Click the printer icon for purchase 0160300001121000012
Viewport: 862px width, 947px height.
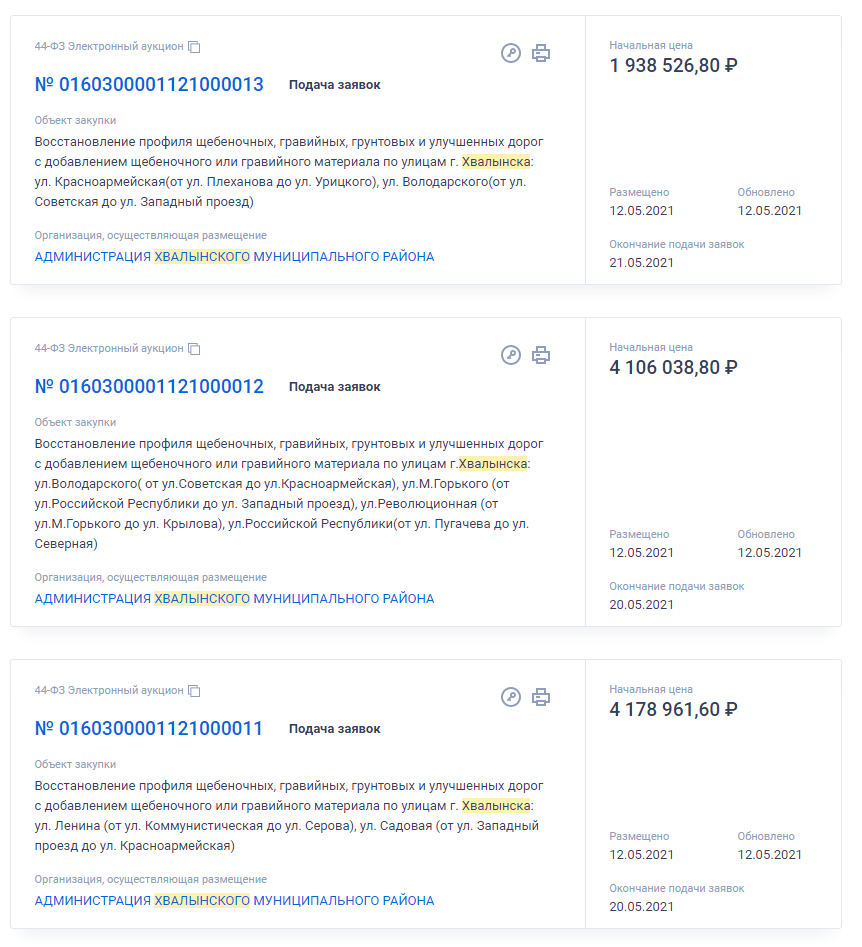[x=541, y=355]
